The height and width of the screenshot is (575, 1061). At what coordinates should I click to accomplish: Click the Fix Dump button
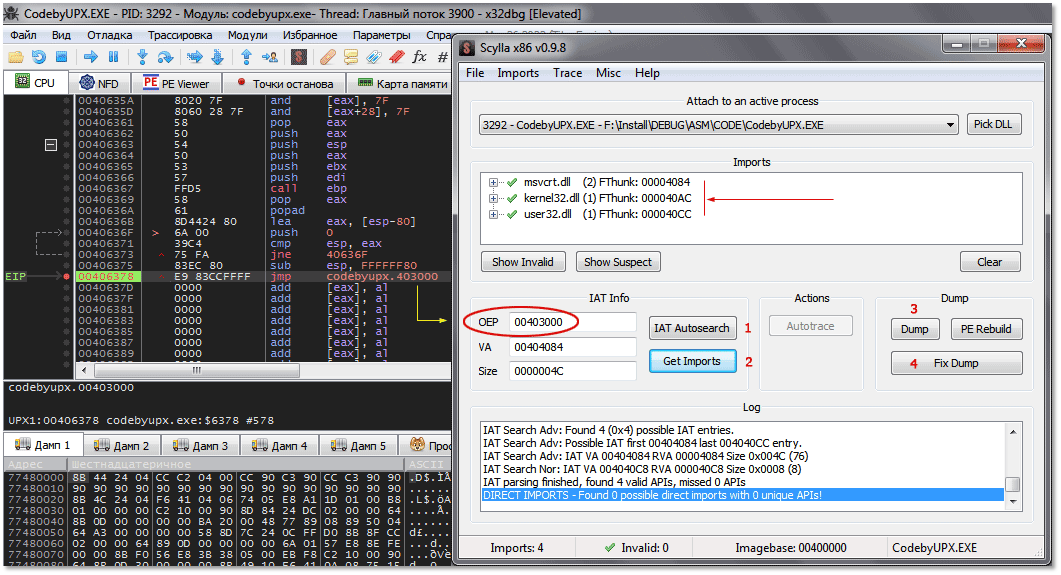click(x=956, y=363)
